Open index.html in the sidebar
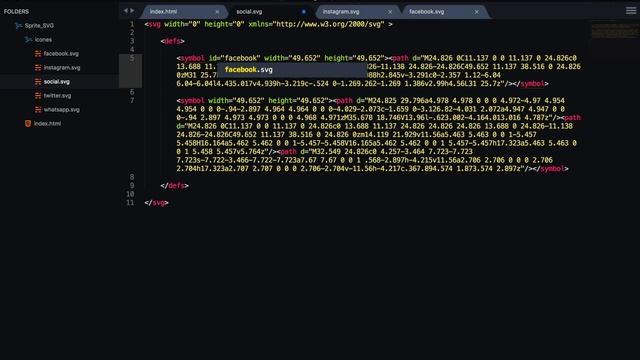This screenshot has width=640, height=360. pos(47,124)
